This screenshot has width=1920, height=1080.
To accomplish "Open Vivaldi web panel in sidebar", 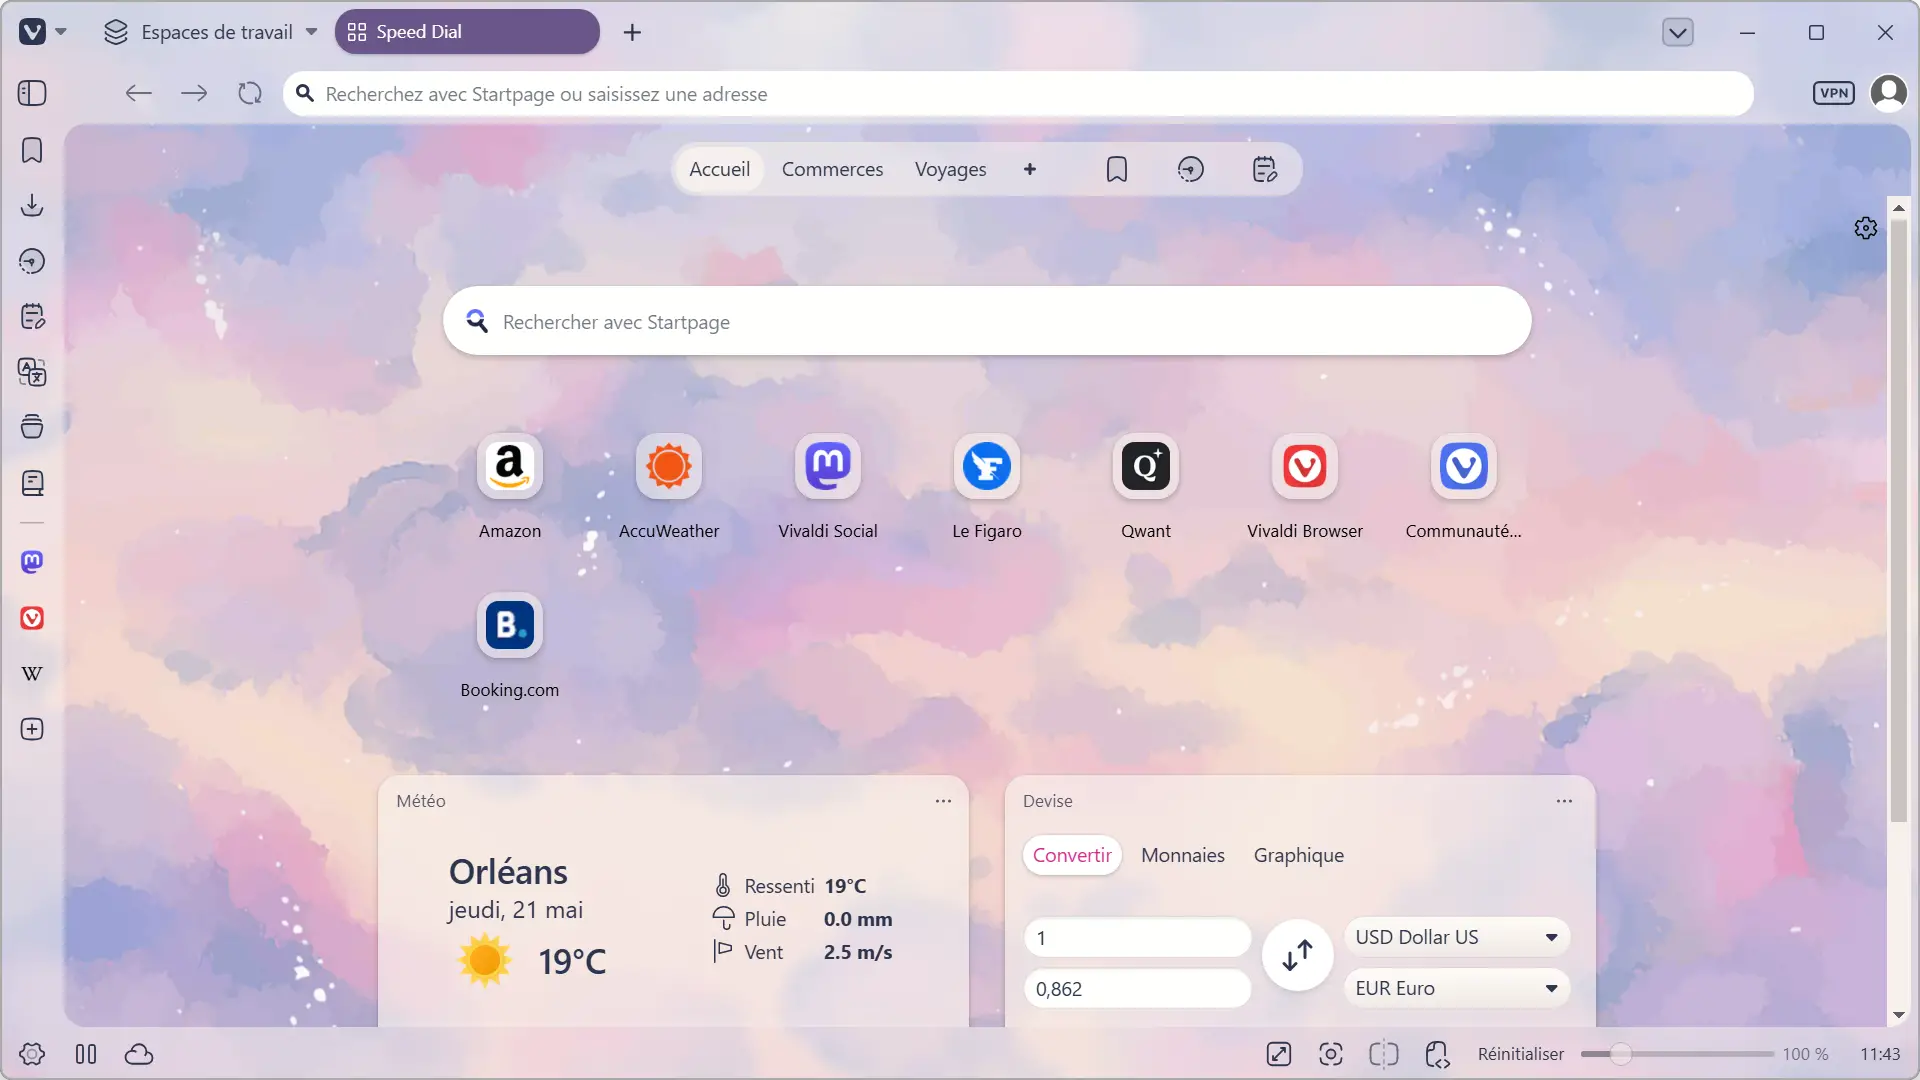I will click(x=32, y=618).
